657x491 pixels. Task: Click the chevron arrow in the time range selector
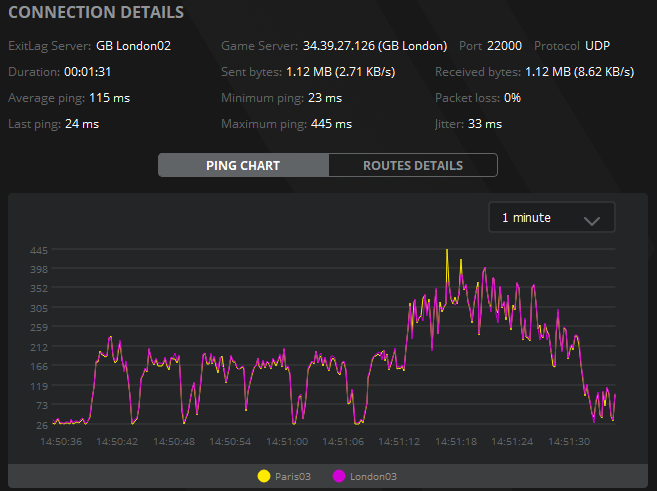click(x=591, y=220)
